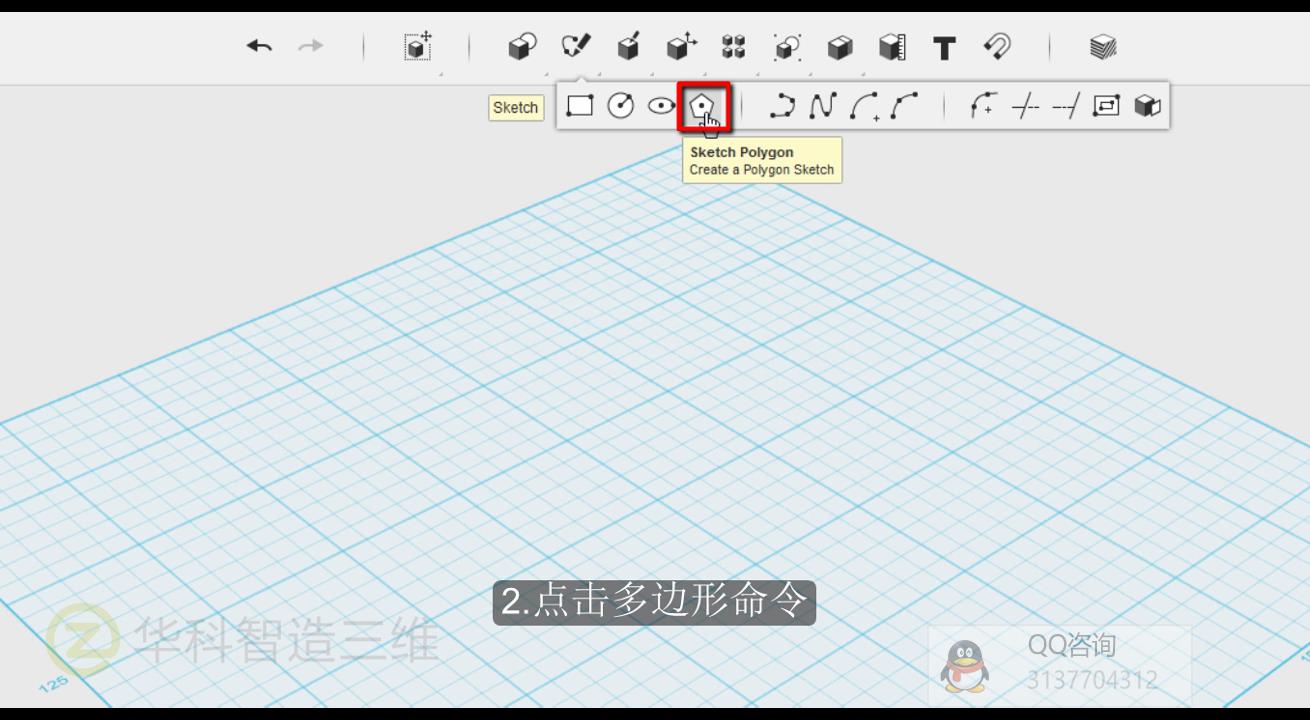This screenshot has width=1310, height=720.
Task: Select the Text tool
Action: (x=944, y=48)
